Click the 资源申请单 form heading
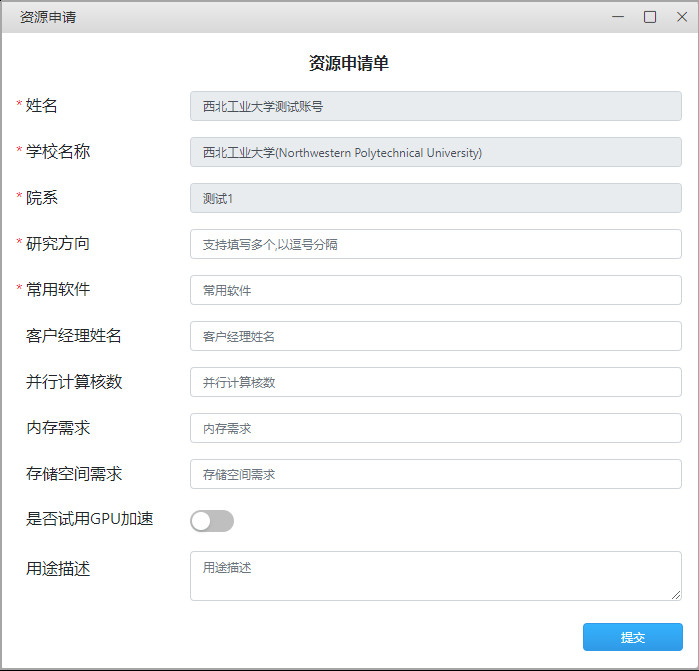 tap(349, 63)
